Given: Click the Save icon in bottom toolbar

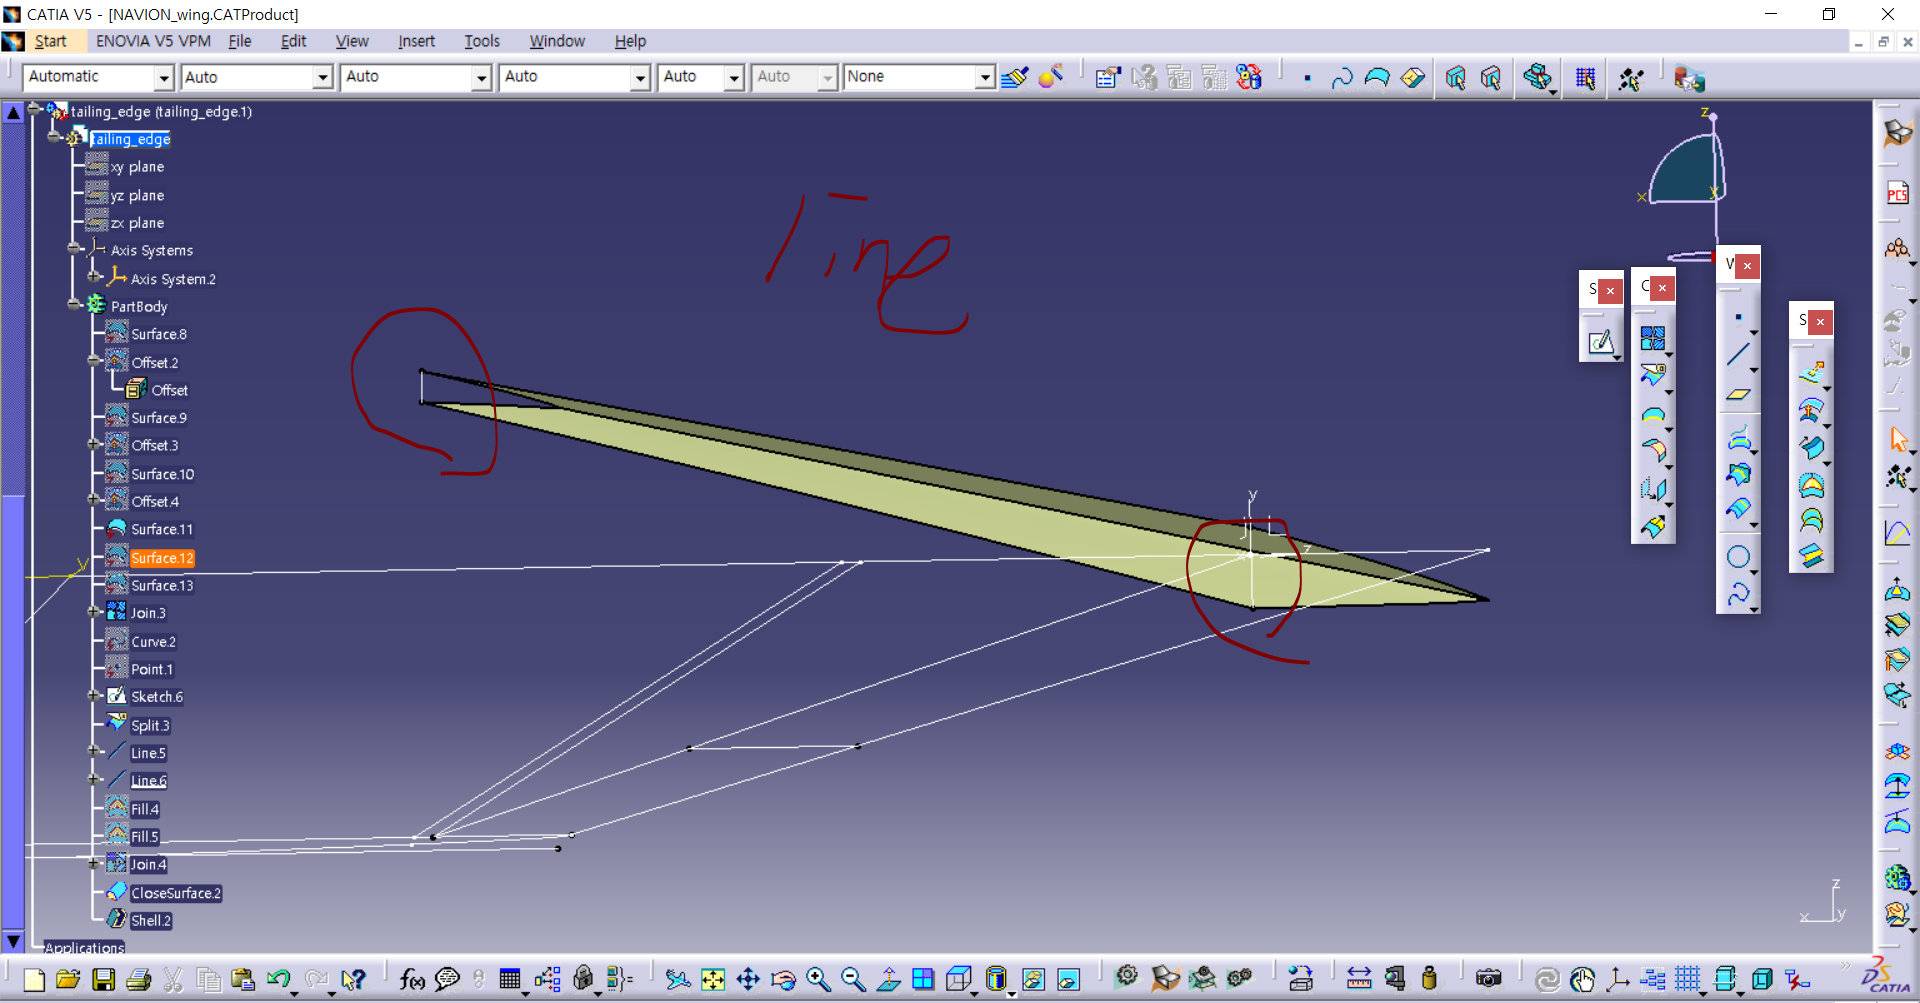Looking at the screenshot, I should coord(103,979).
